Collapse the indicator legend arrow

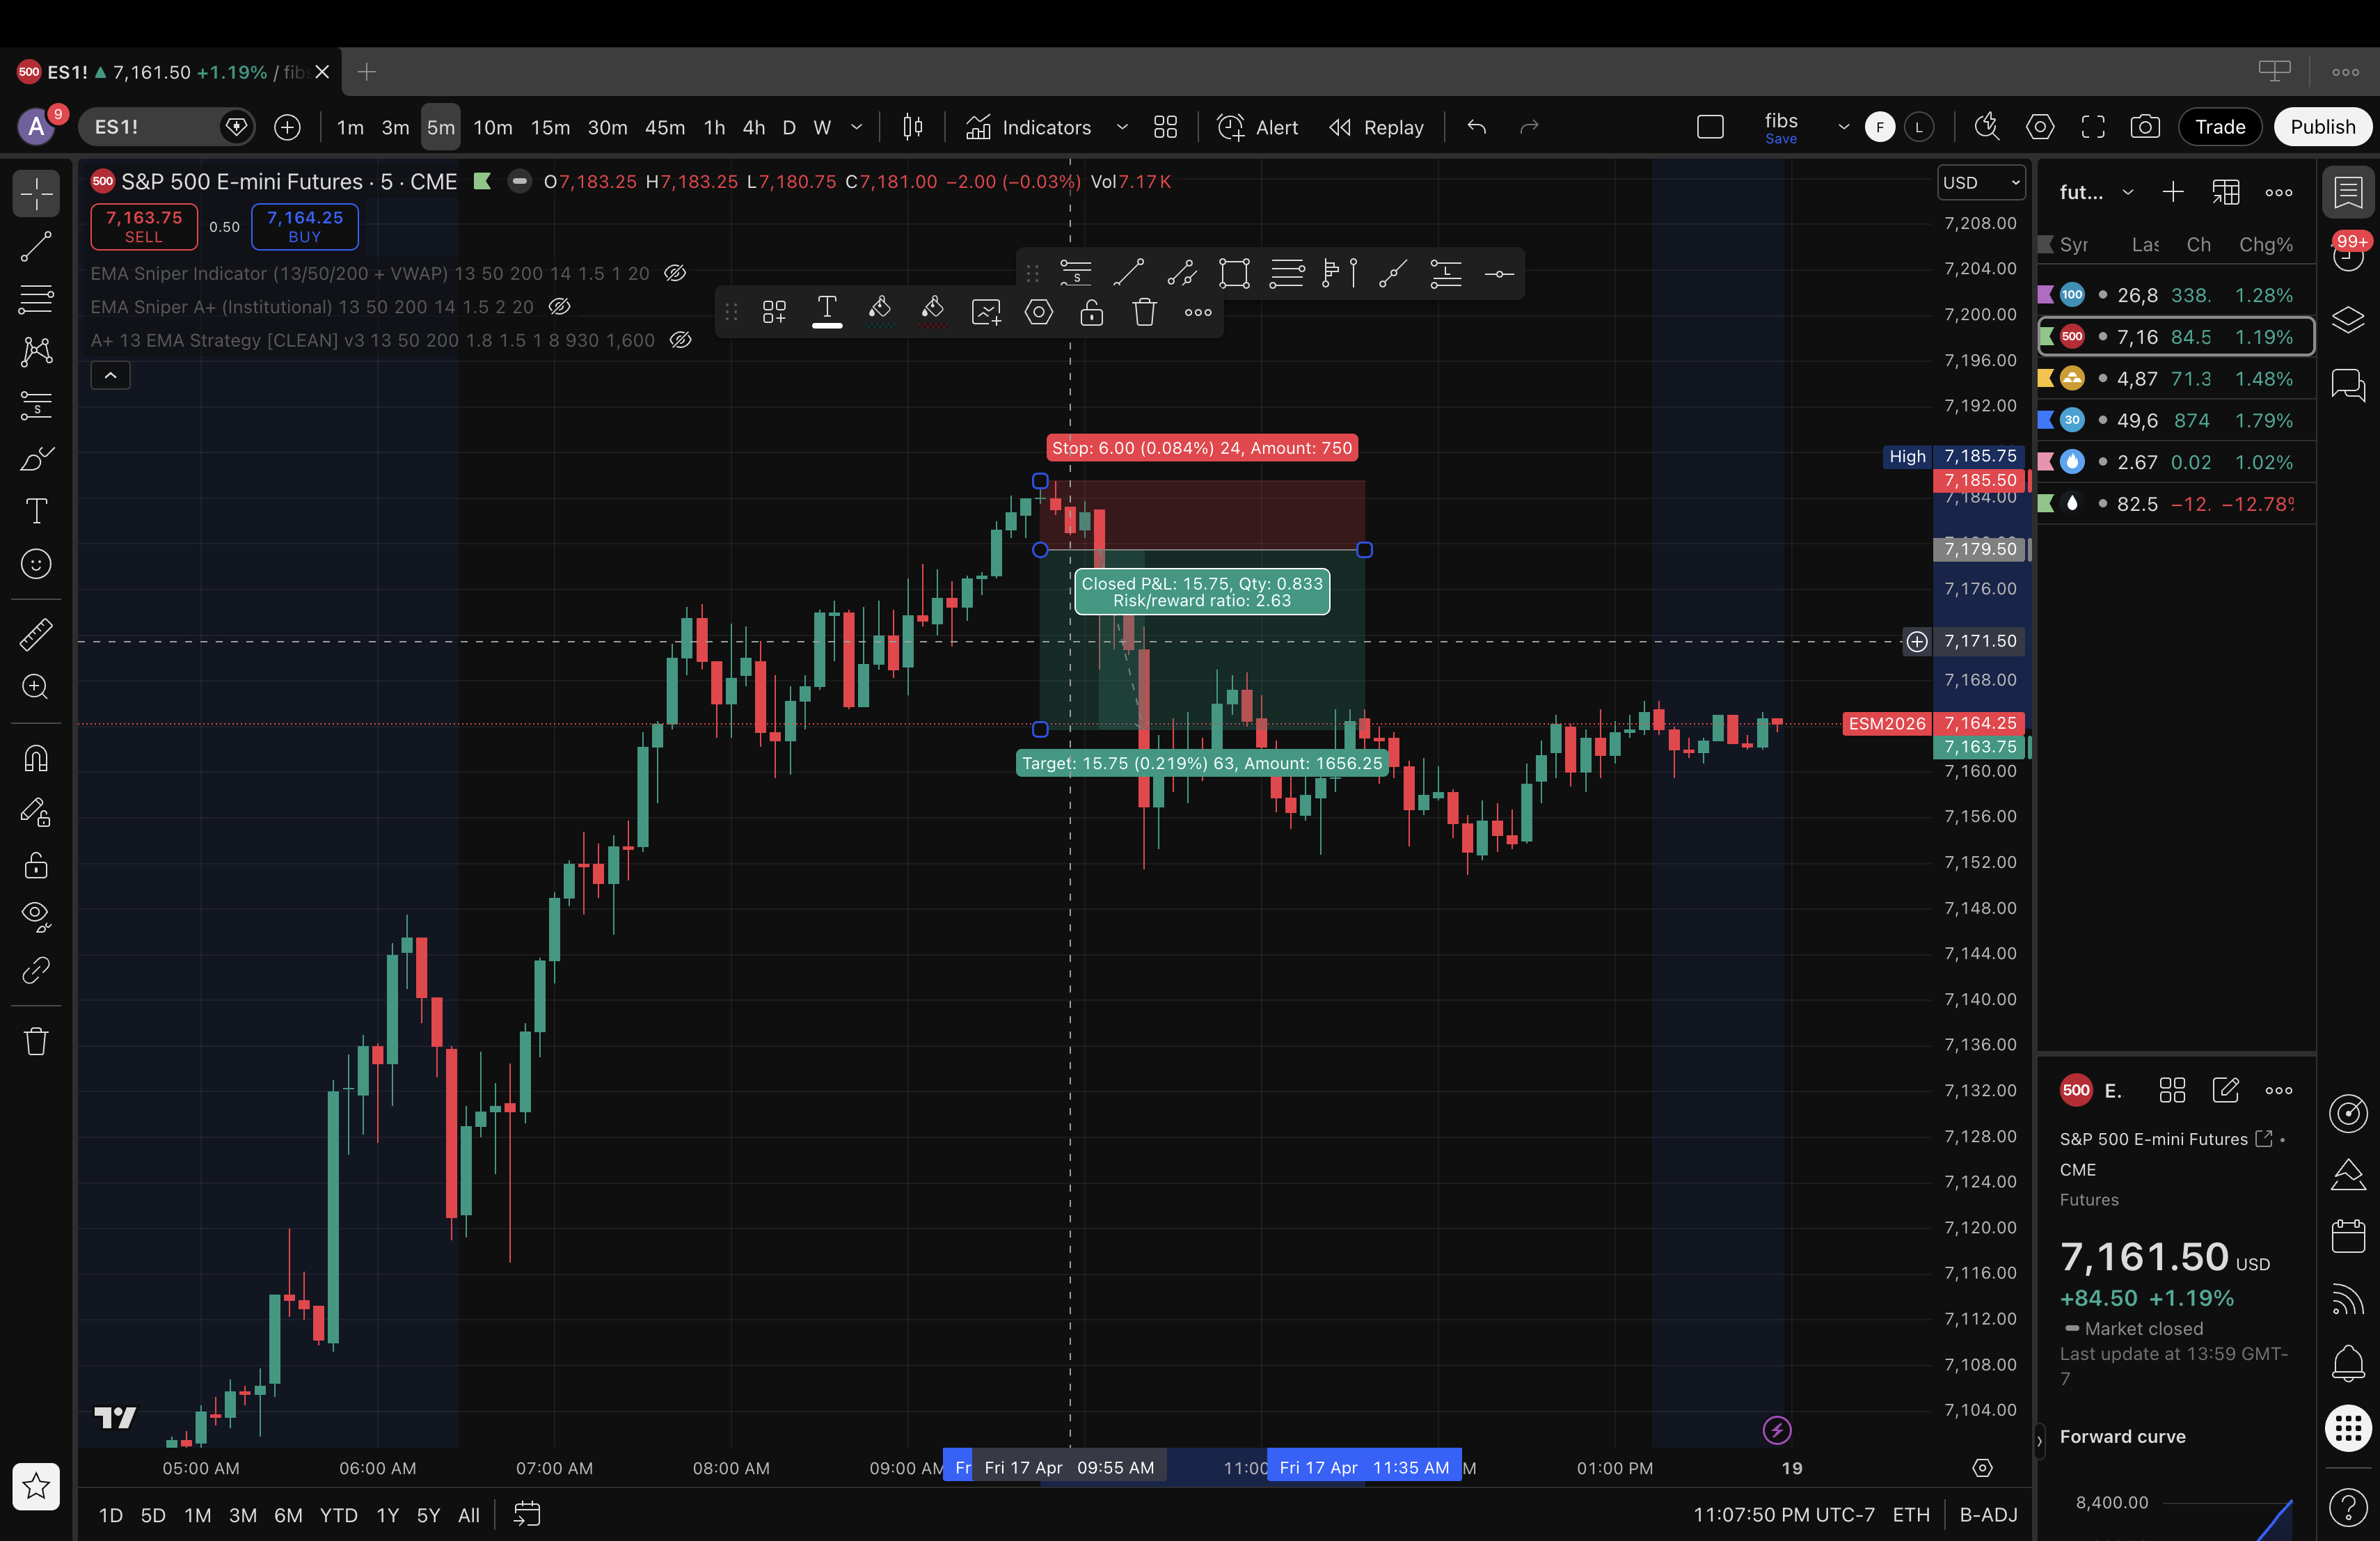point(110,376)
